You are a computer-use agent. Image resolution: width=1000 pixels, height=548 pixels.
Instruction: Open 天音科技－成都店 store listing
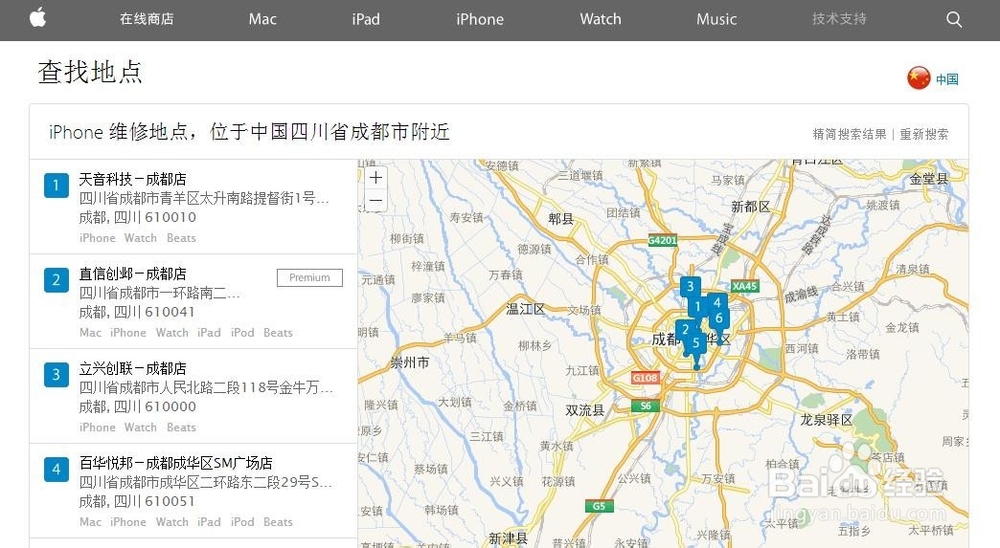133,179
